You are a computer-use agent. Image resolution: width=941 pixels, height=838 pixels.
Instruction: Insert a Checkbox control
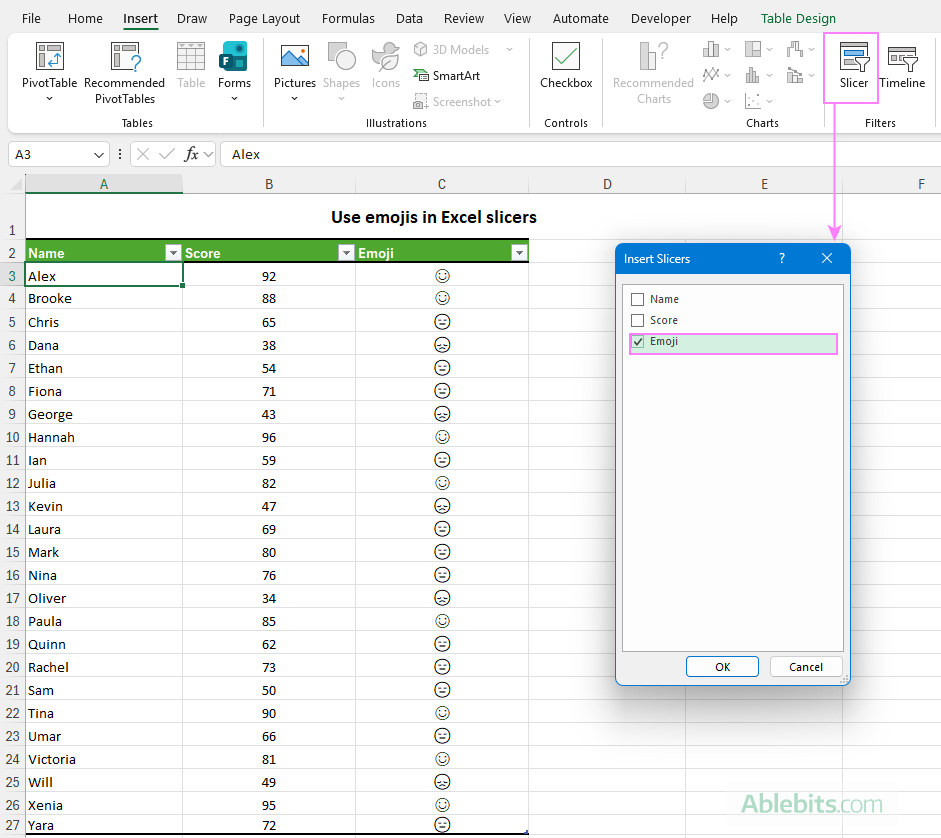tap(565, 60)
